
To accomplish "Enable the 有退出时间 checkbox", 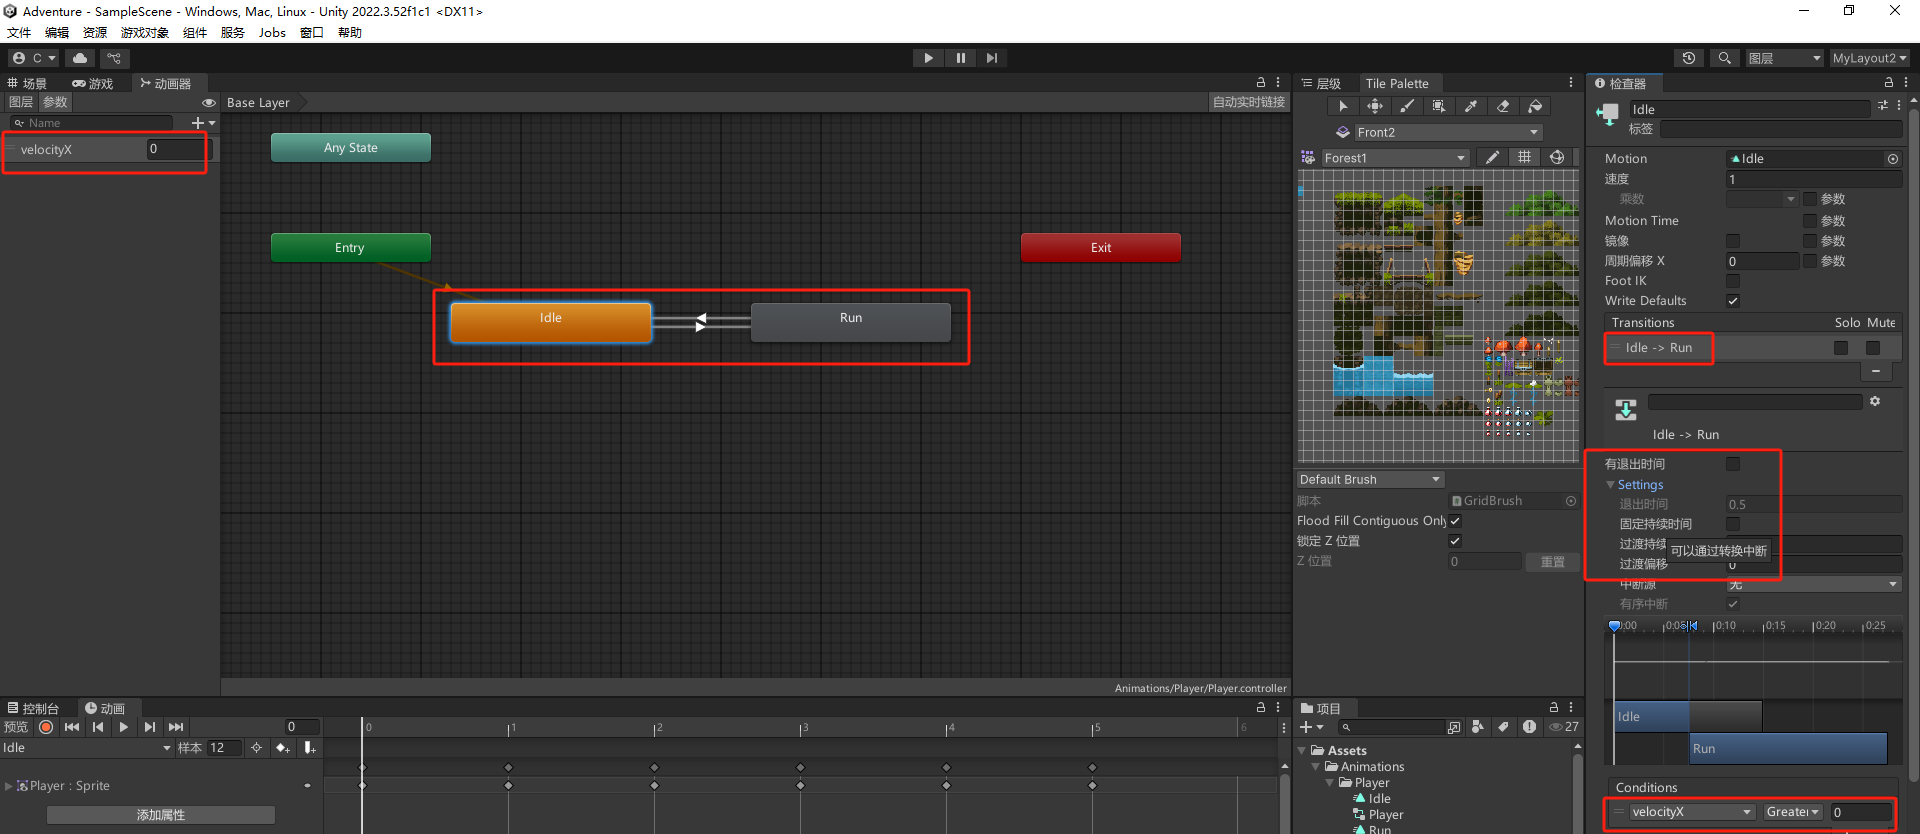I will click(1733, 464).
